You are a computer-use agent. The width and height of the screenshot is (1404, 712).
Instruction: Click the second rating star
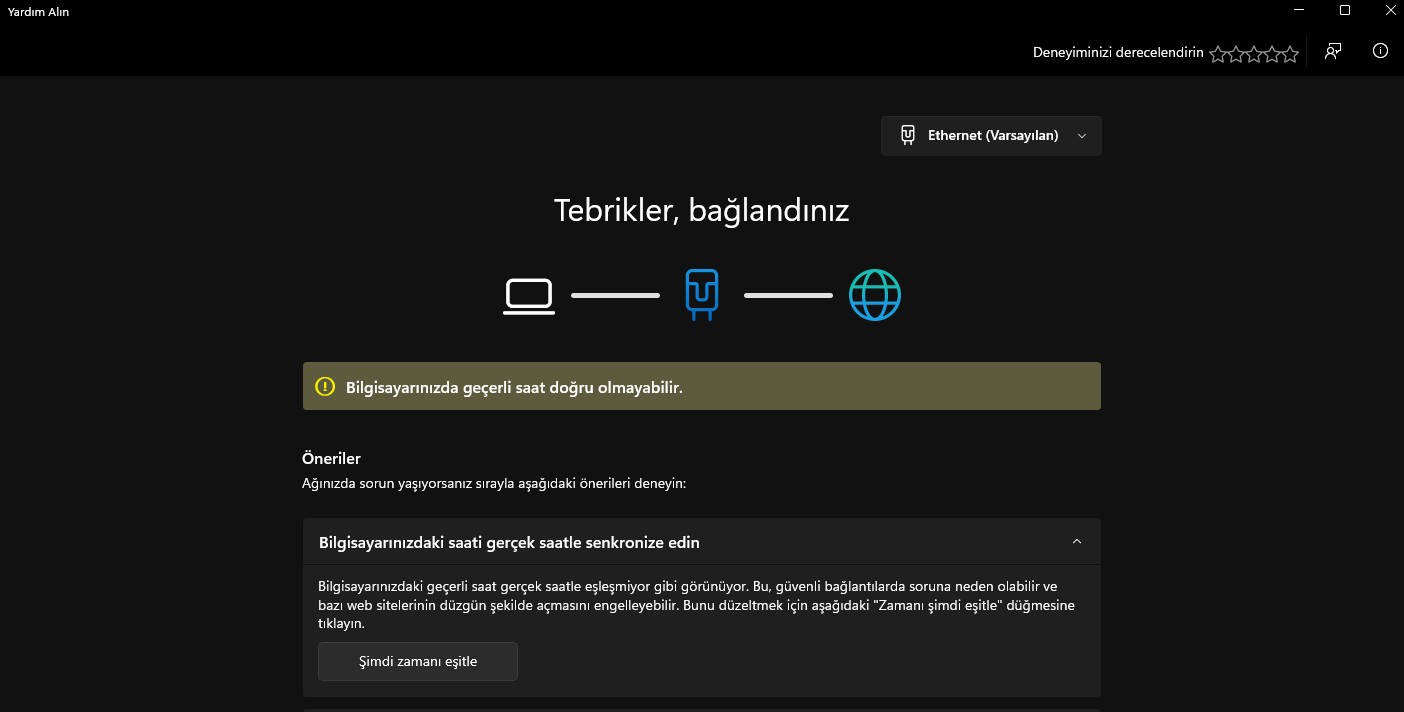click(1236, 53)
